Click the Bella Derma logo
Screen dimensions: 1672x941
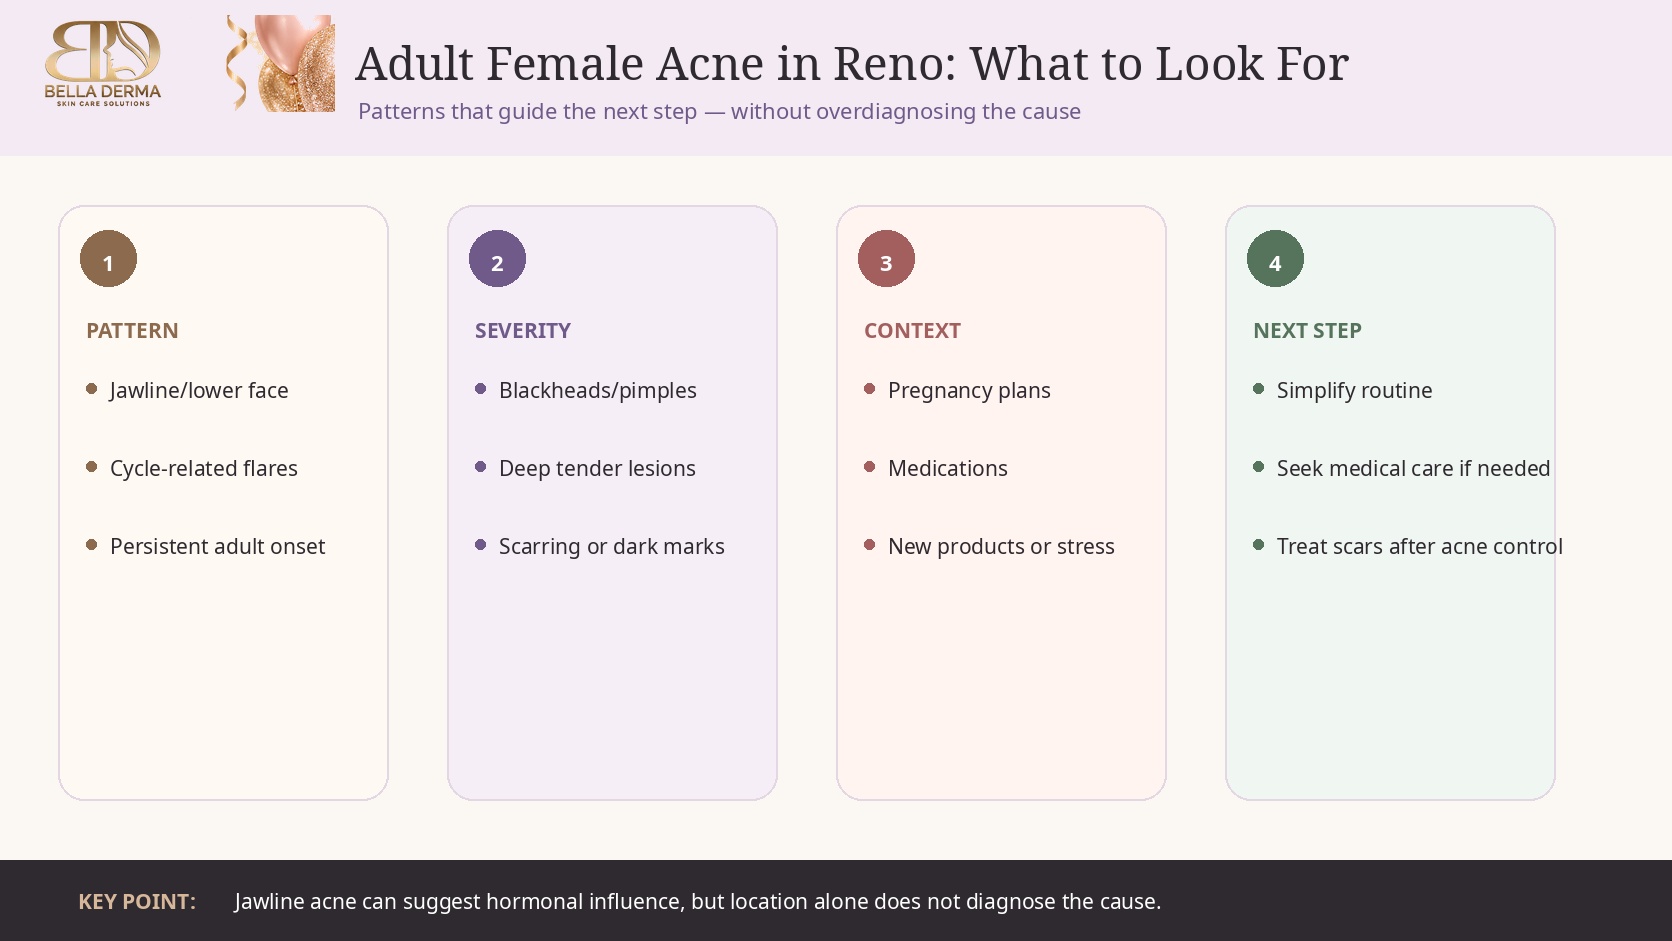103,64
